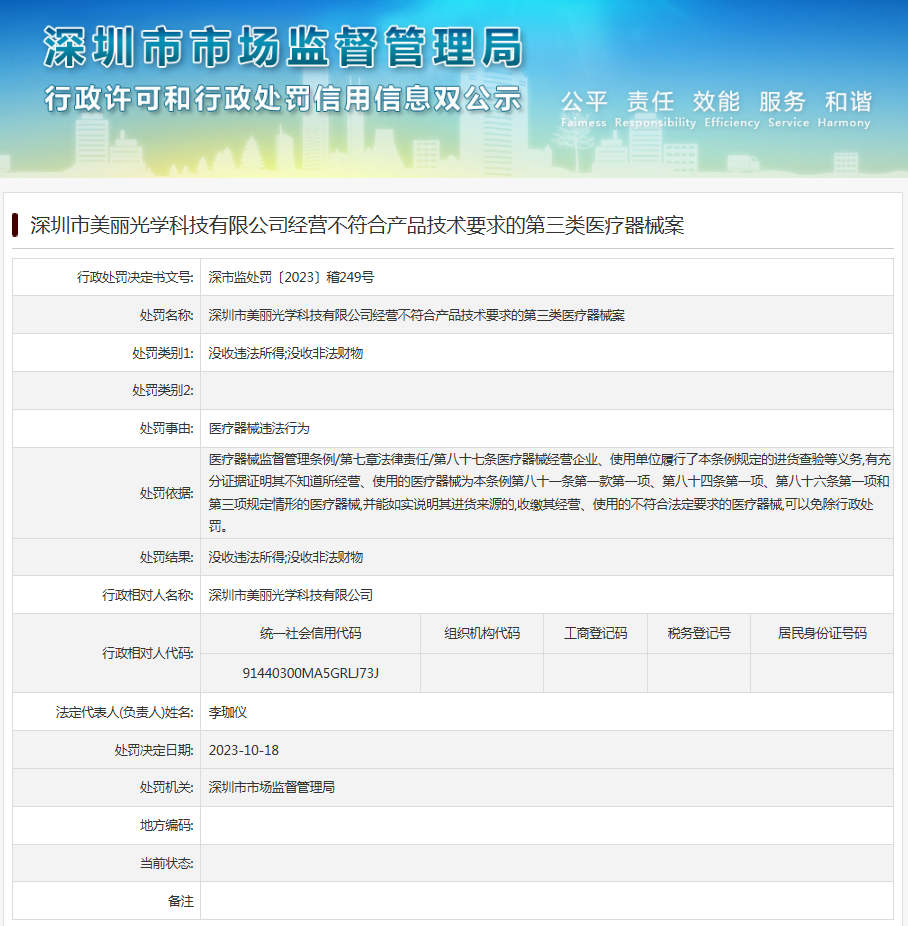908x926 pixels.
Task: Click the 处罚机关 label
Action: [x=166, y=787]
